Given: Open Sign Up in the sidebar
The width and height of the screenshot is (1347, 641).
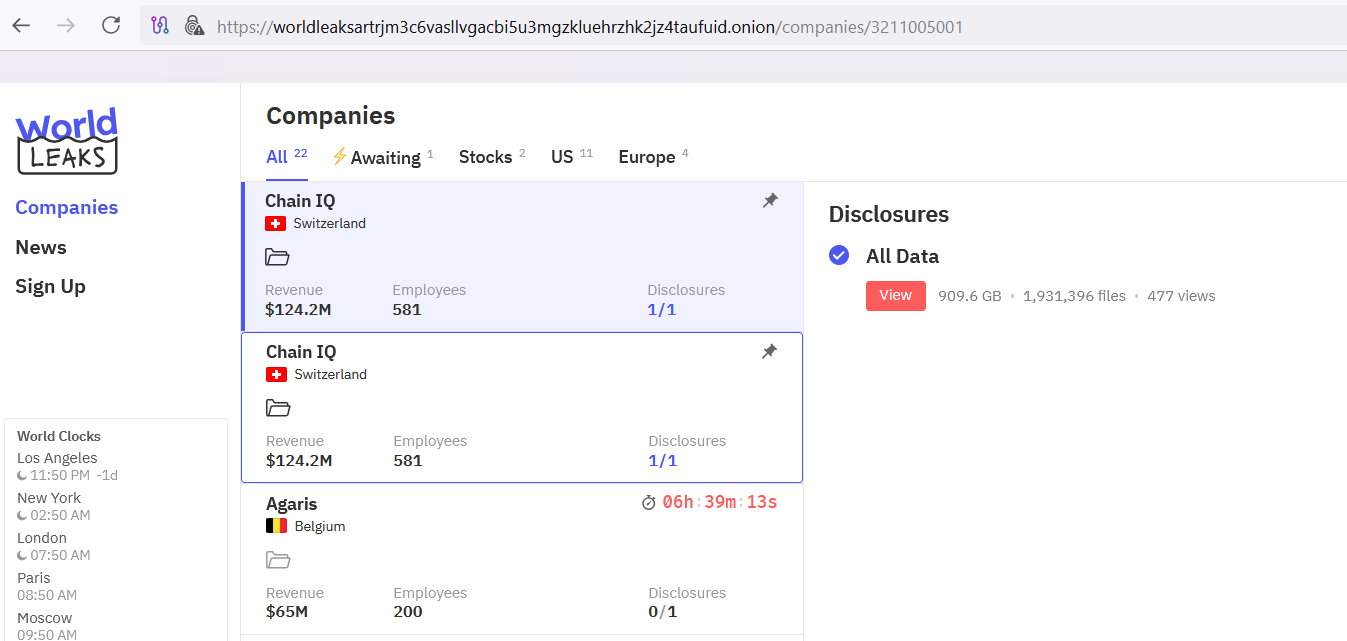Looking at the screenshot, I should [x=50, y=286].
